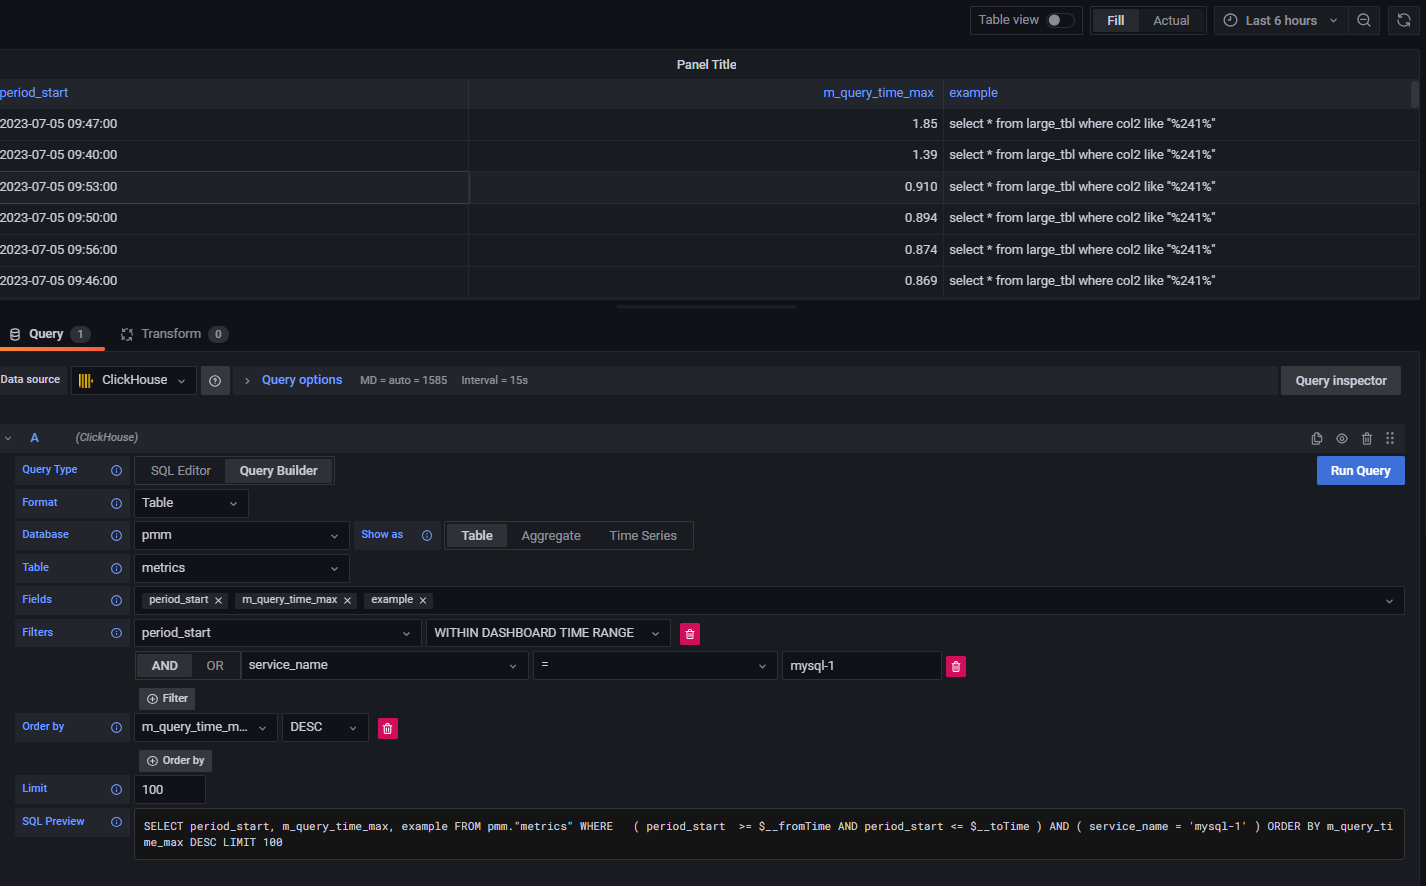The image size is (1426, 886).
Task: Click the Order by info icon
Action: click(116, 727)
